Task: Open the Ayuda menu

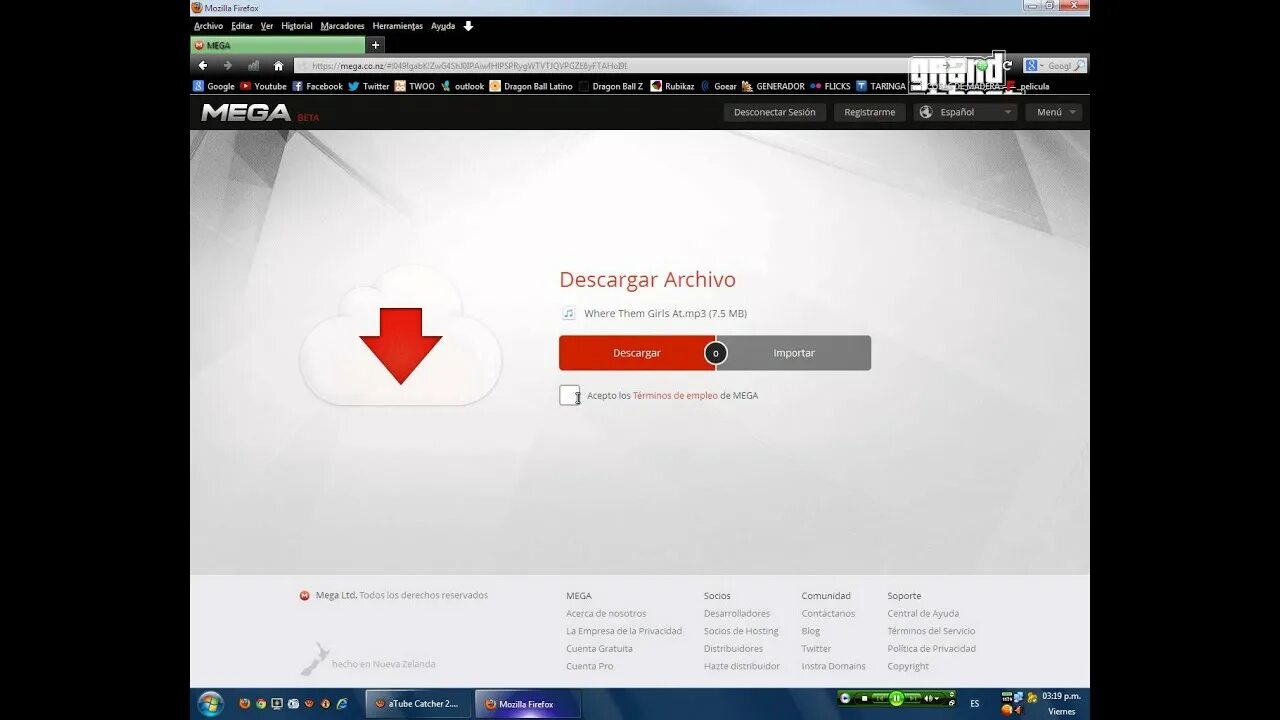Action: 443,26
